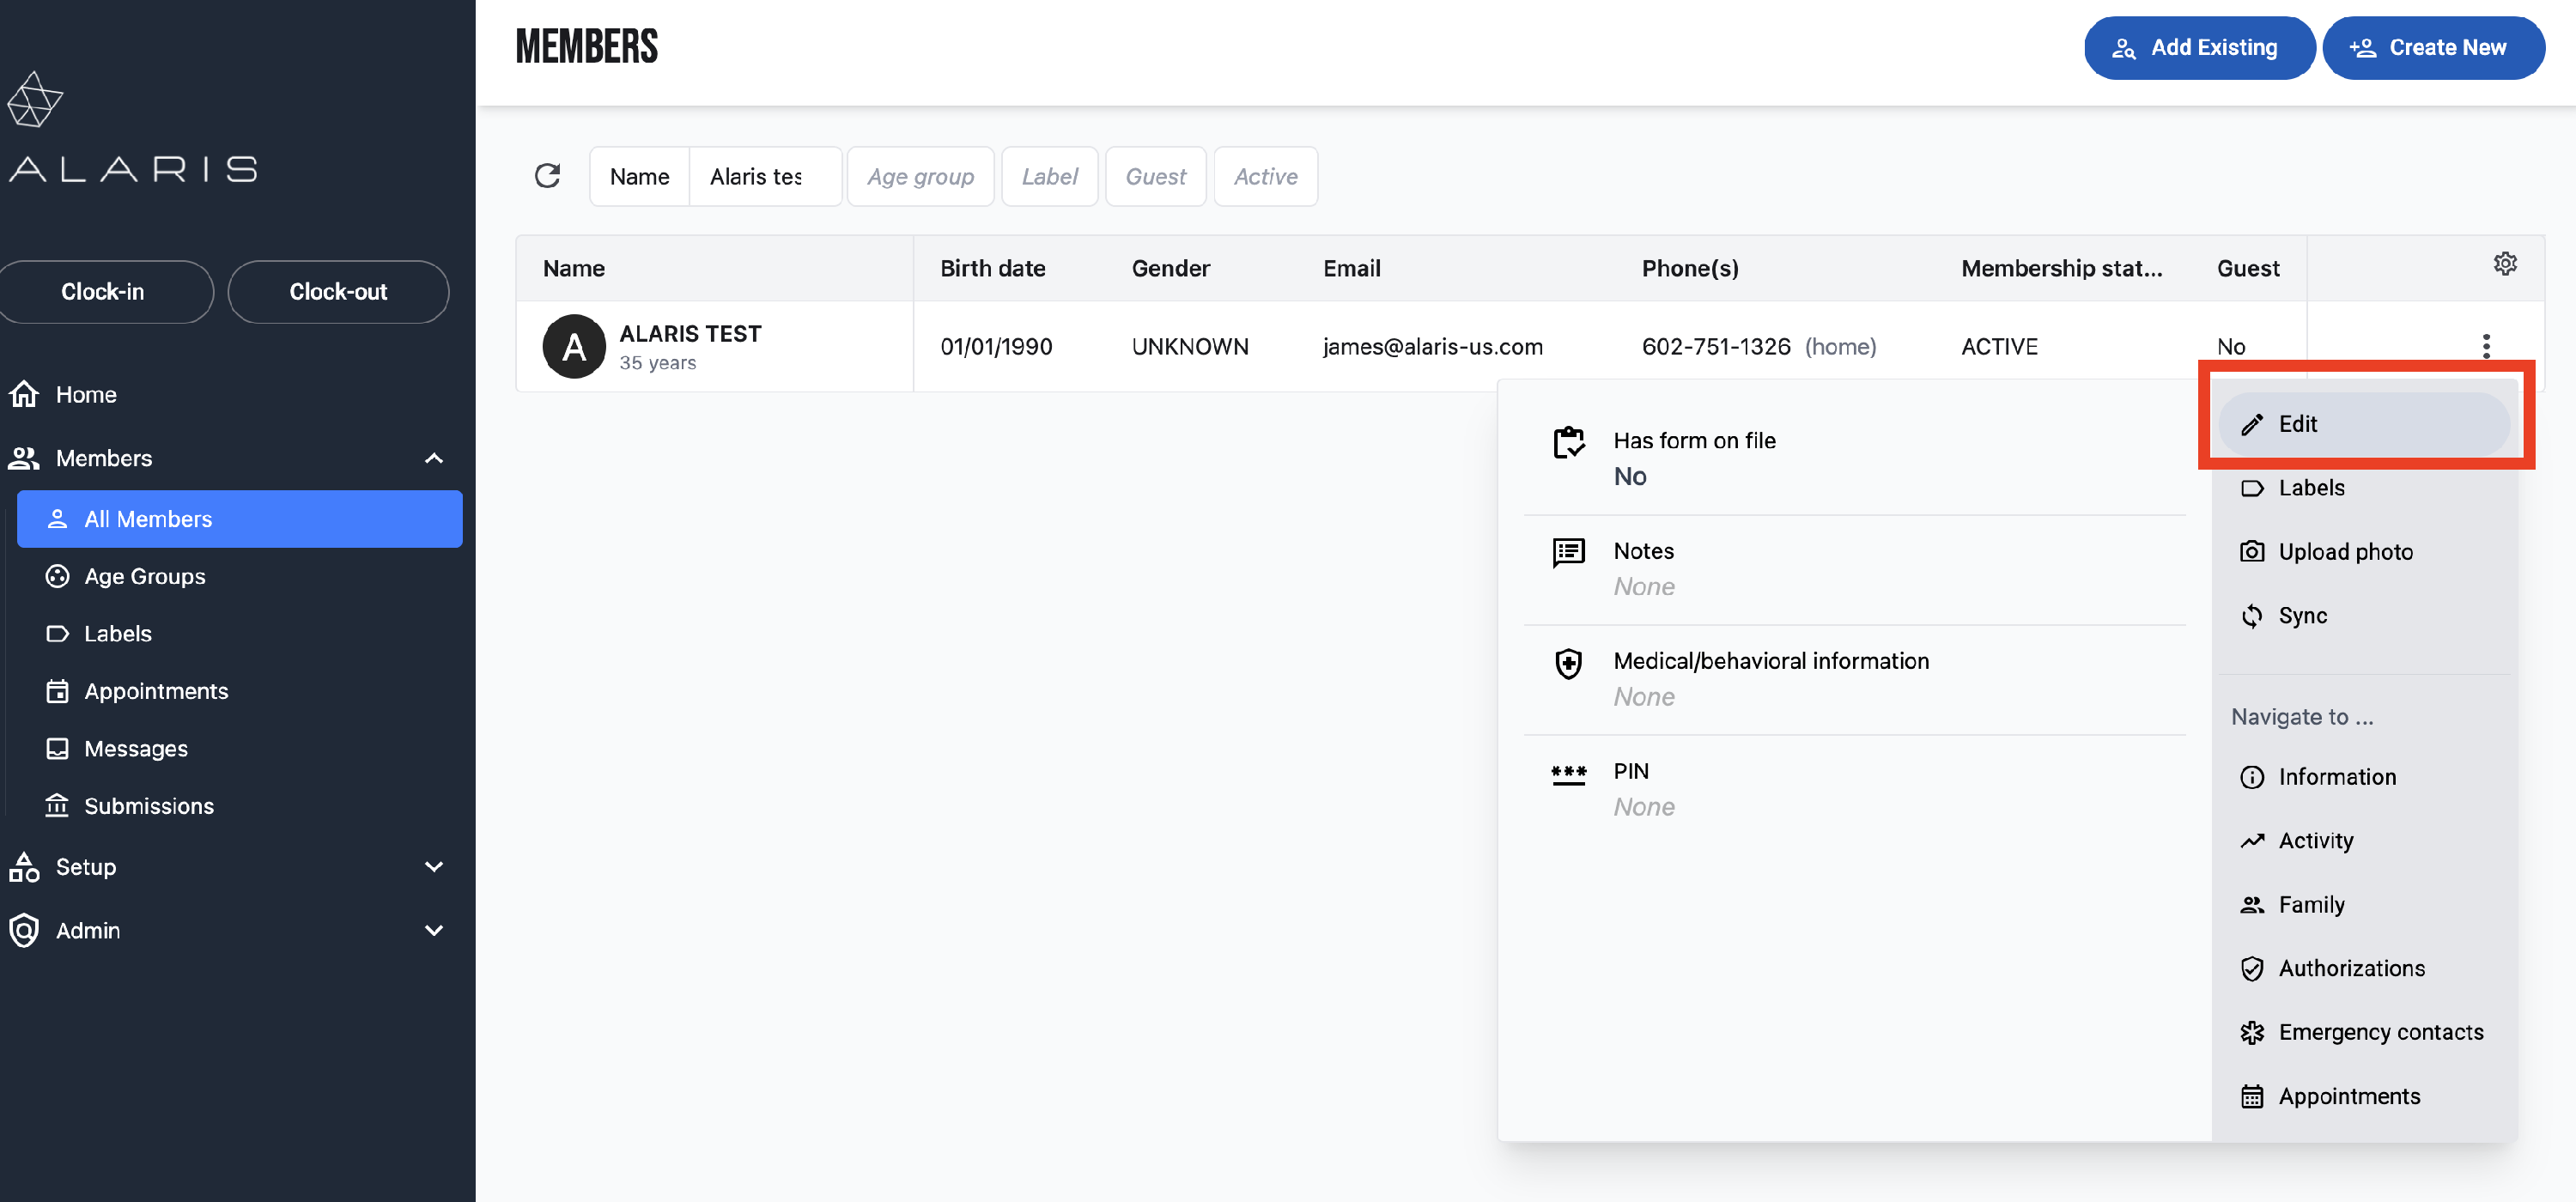Choose Upload photo from the menu
This screenshot has height=1202, width=2576.
click(2345, 552)
